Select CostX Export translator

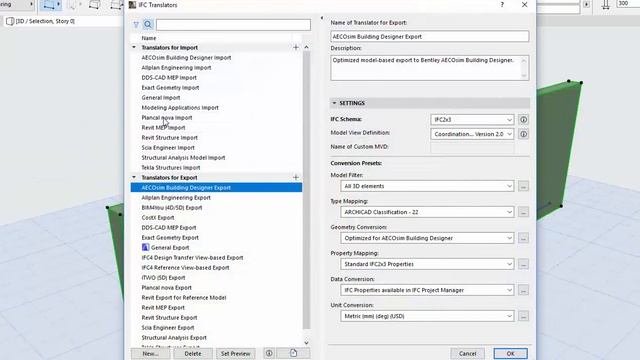click(158, 218)
